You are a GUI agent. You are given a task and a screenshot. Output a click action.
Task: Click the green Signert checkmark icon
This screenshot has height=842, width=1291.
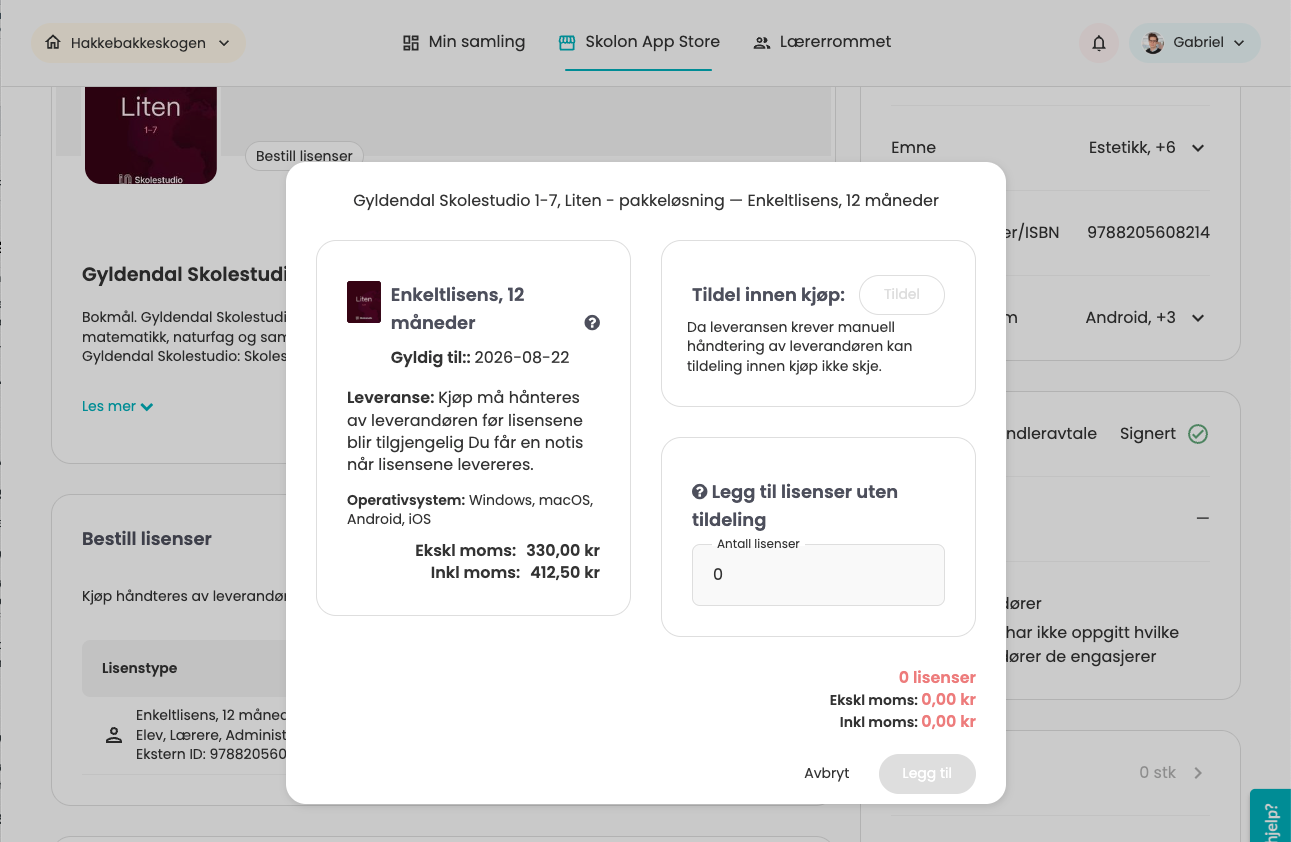pyautogui.click(x=1197, y=434)
